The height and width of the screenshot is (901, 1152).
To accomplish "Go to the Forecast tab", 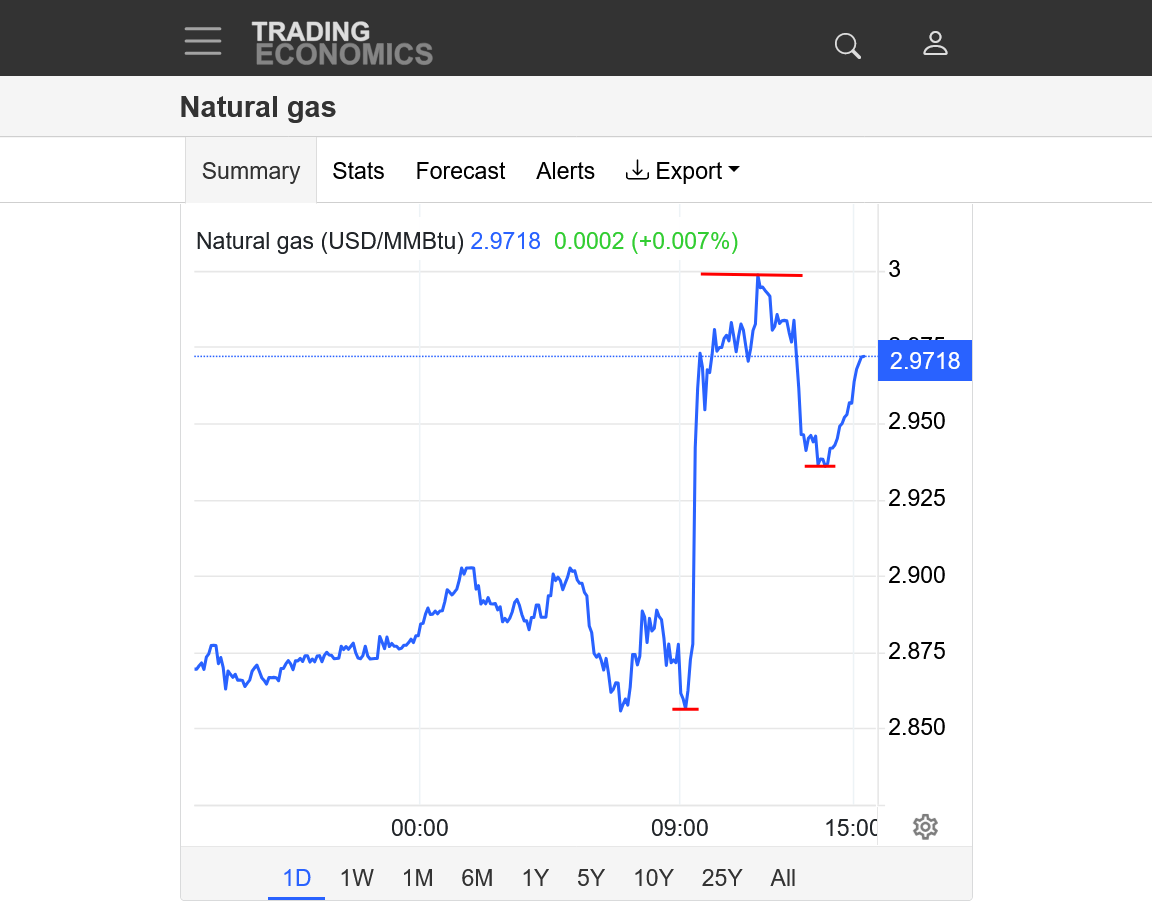I will point(460,171).
